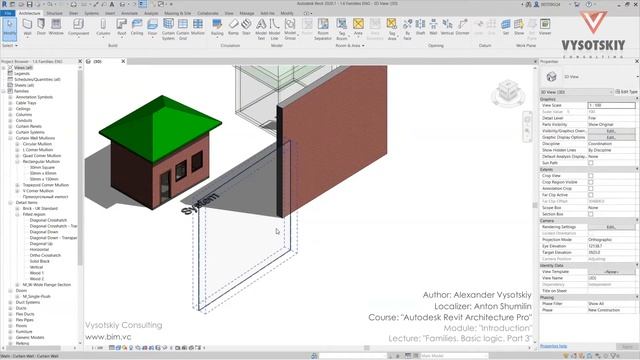Viewport: 640px width, 360px height.
Task: Enable the Crop View checkbox
Action: click(x=591, y=176)
